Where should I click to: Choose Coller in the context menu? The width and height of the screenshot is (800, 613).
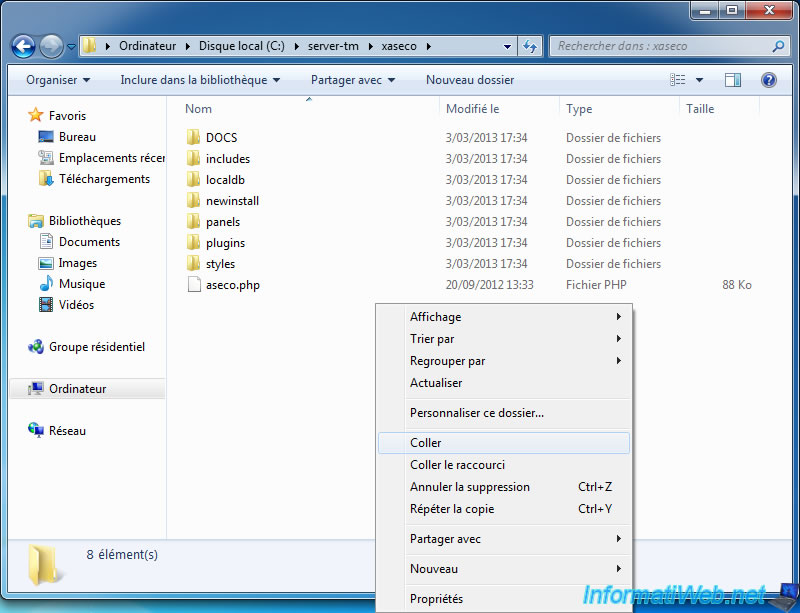pyautogui.click(x=504, y=443)
